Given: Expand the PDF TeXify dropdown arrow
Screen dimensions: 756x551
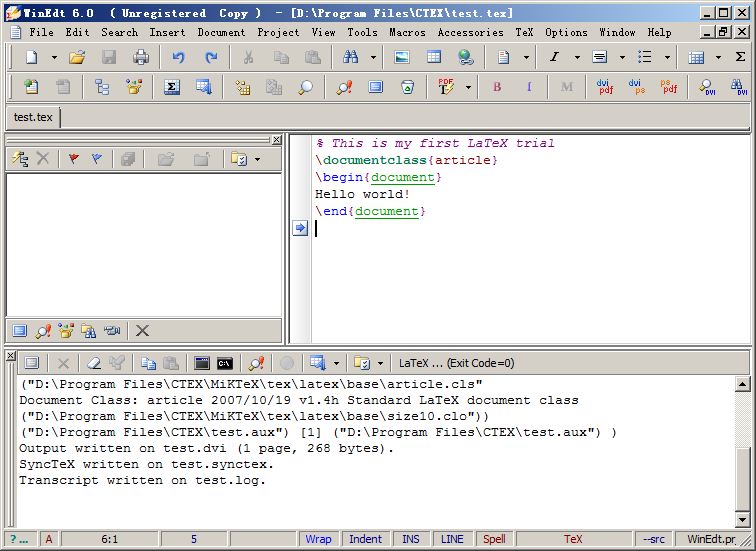Looking at the screenshot, I should [468, 87].
